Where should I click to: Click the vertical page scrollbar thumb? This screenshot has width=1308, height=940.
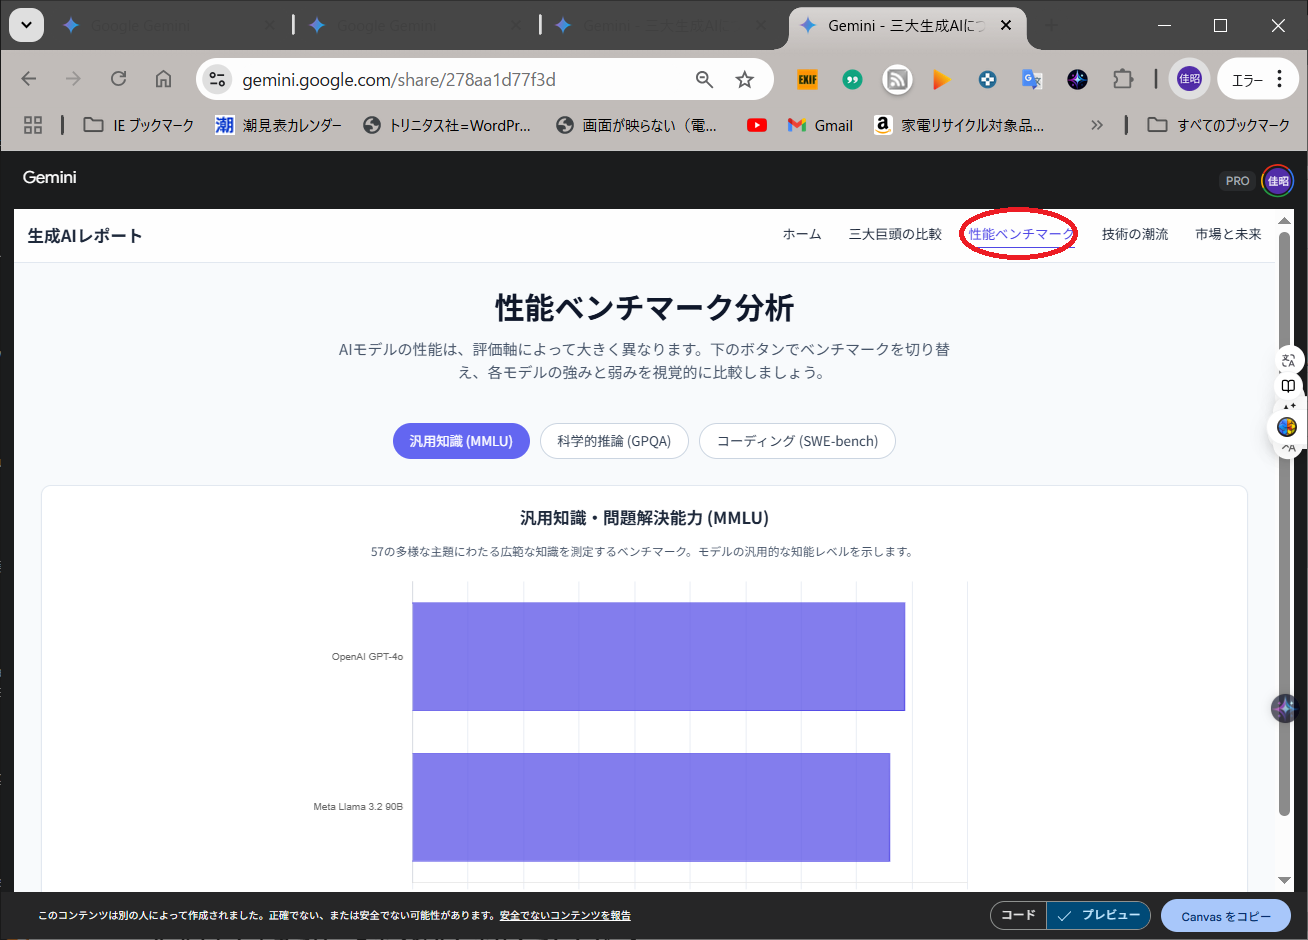pos(1285,523)
